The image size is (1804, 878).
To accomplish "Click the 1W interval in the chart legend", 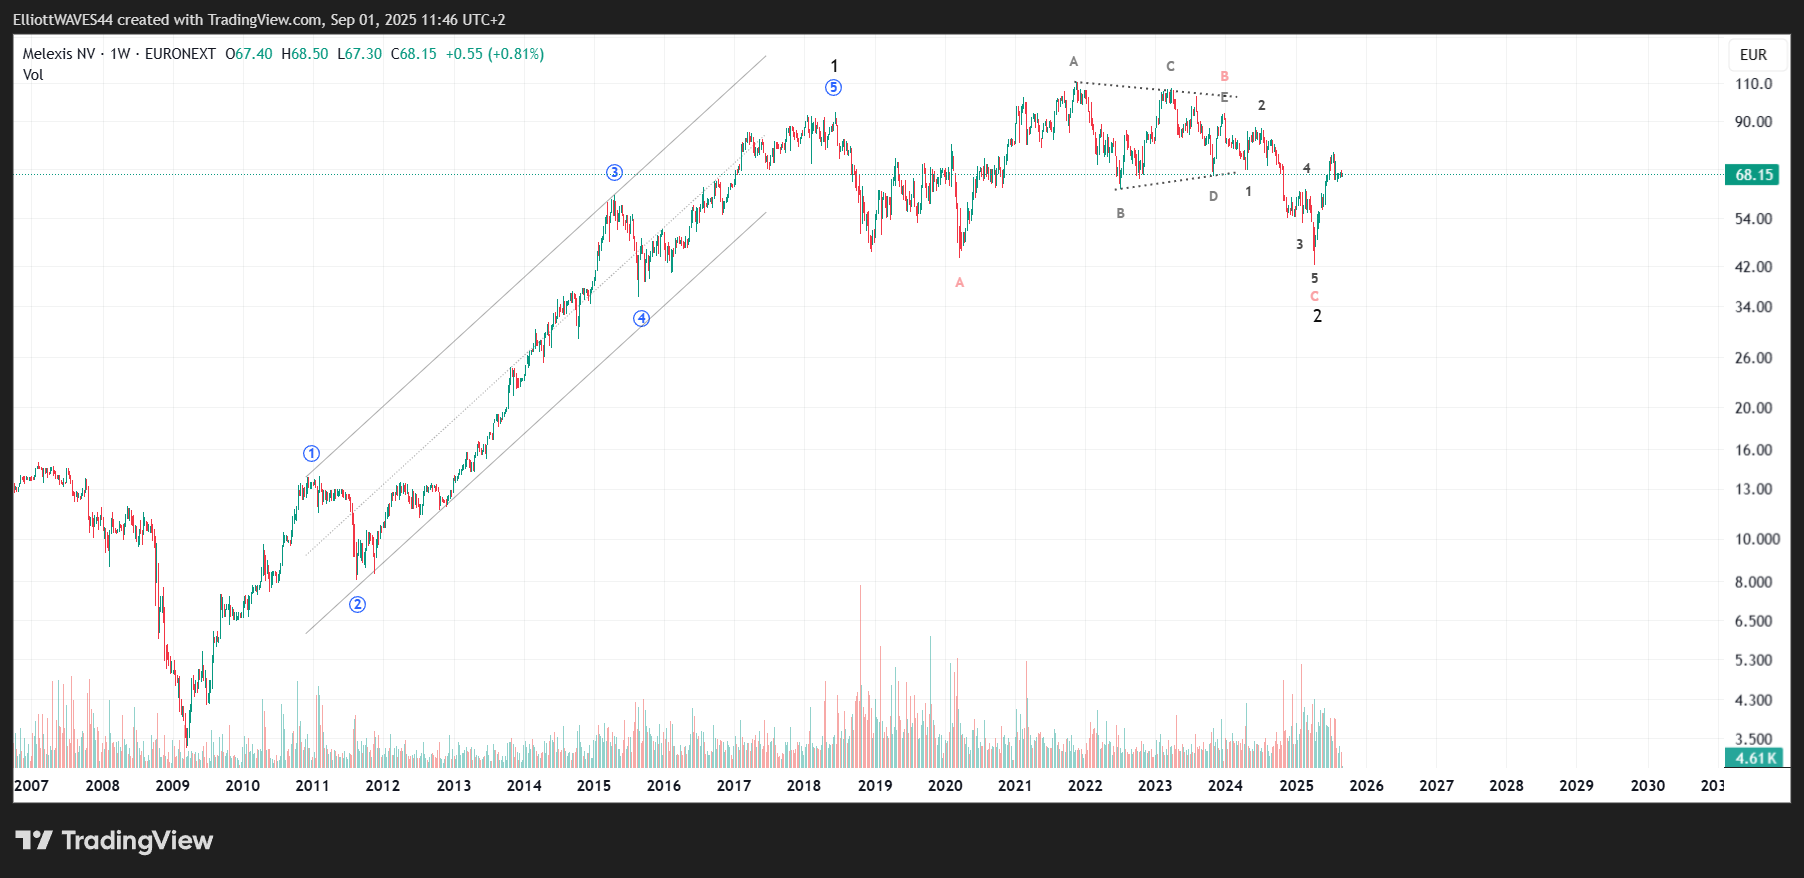I will pos(120,54).
